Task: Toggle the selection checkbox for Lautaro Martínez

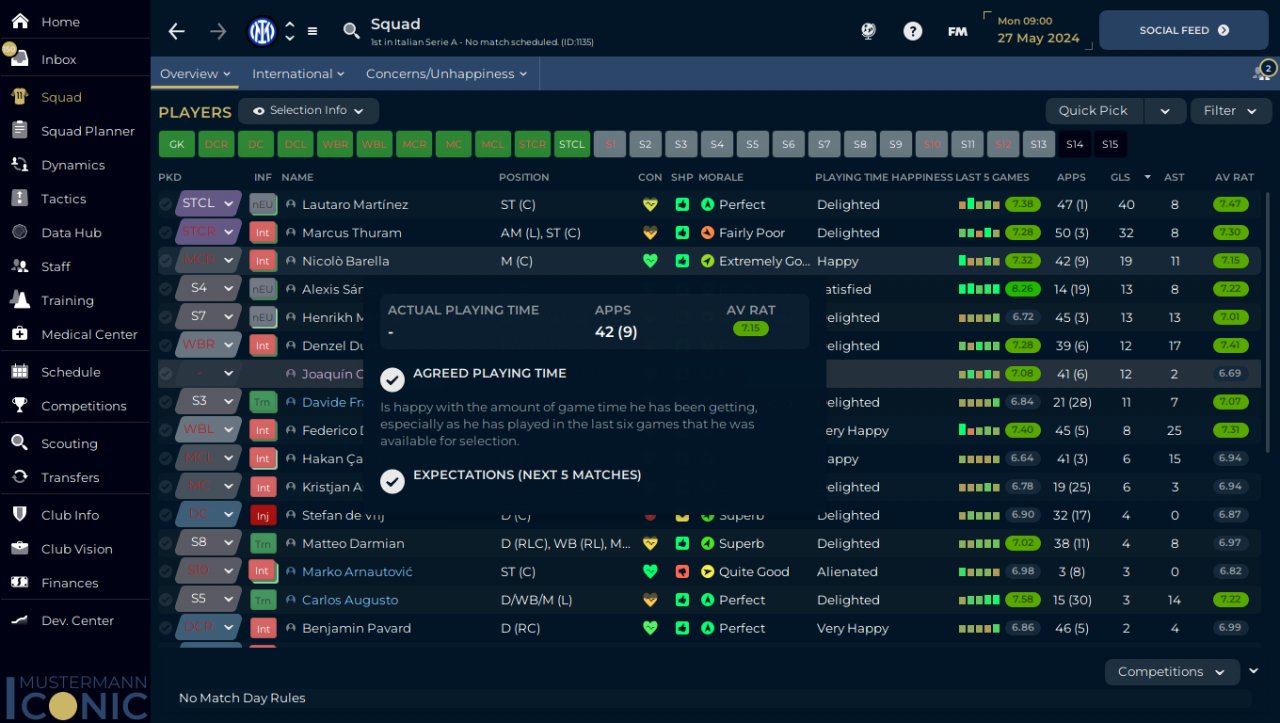Action: coord(166,204)
